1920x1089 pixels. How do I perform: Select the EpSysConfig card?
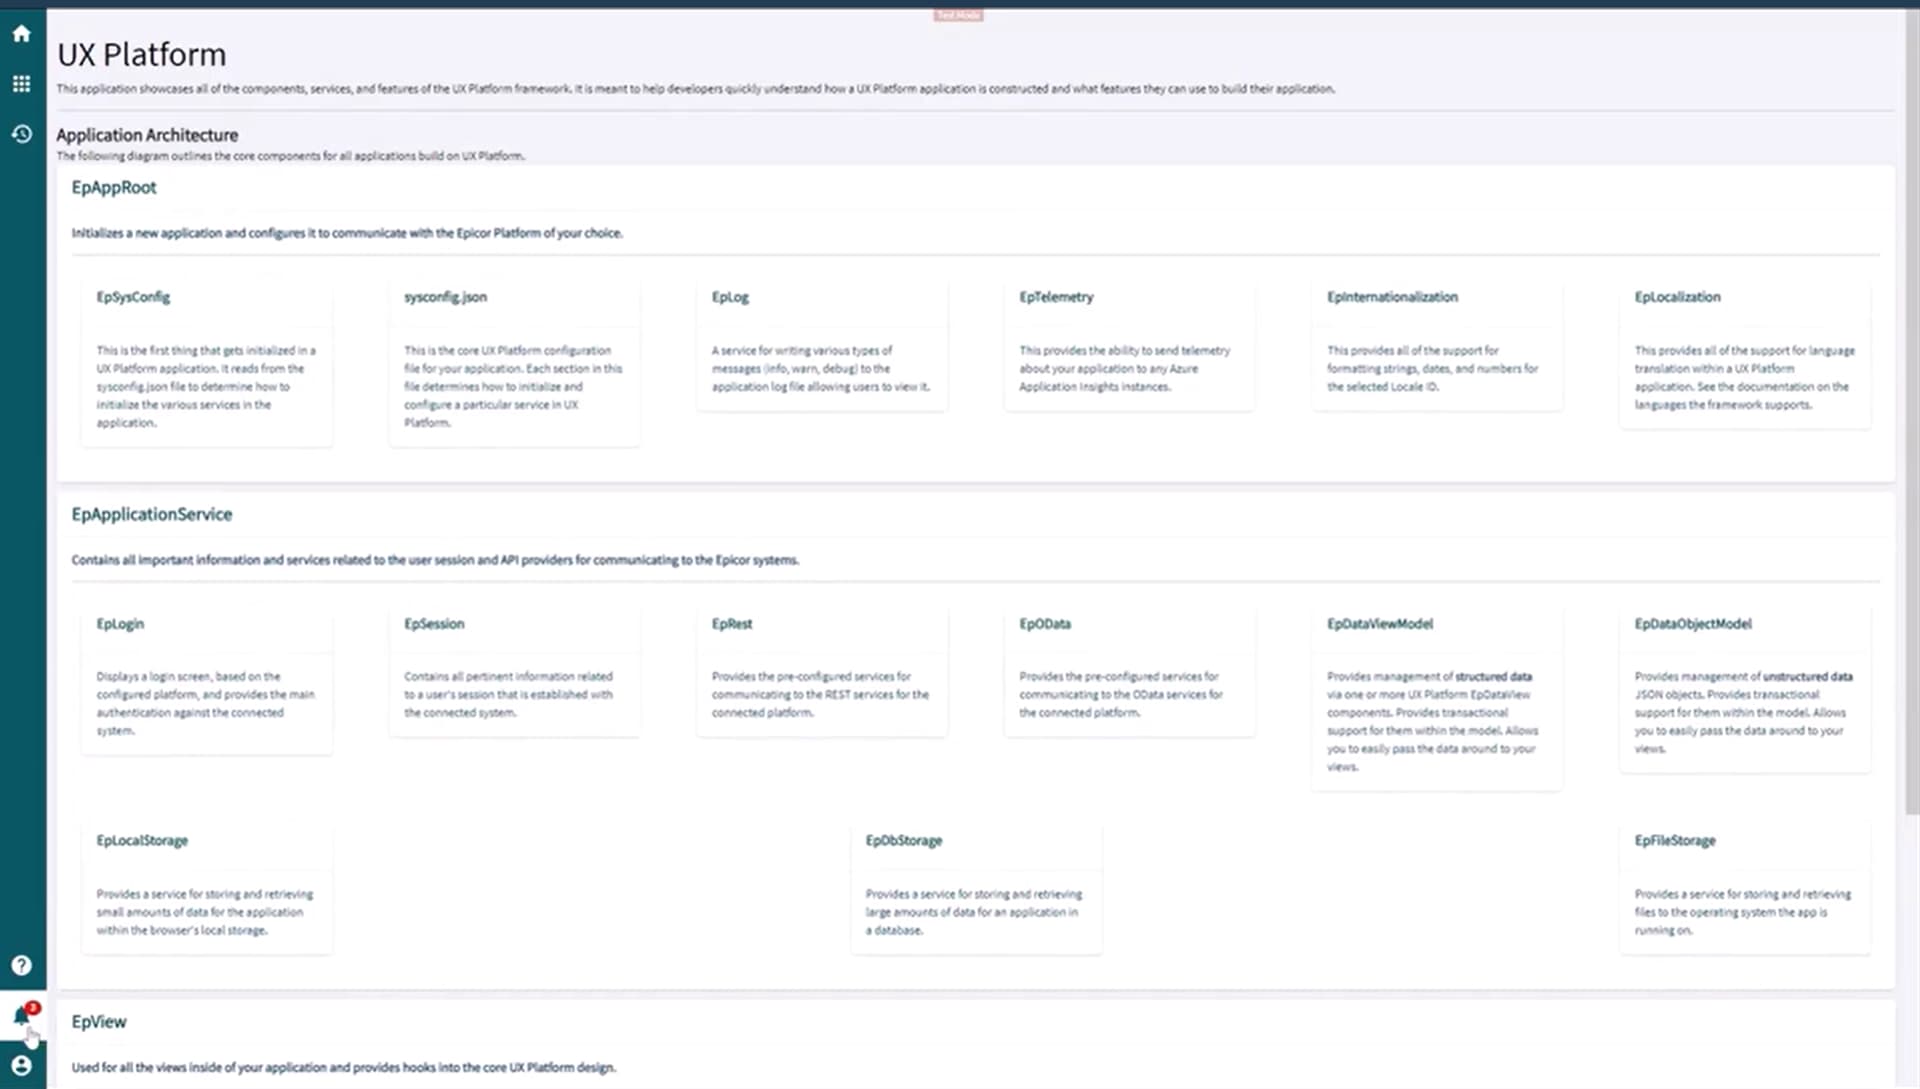click(x=206, y=362)
